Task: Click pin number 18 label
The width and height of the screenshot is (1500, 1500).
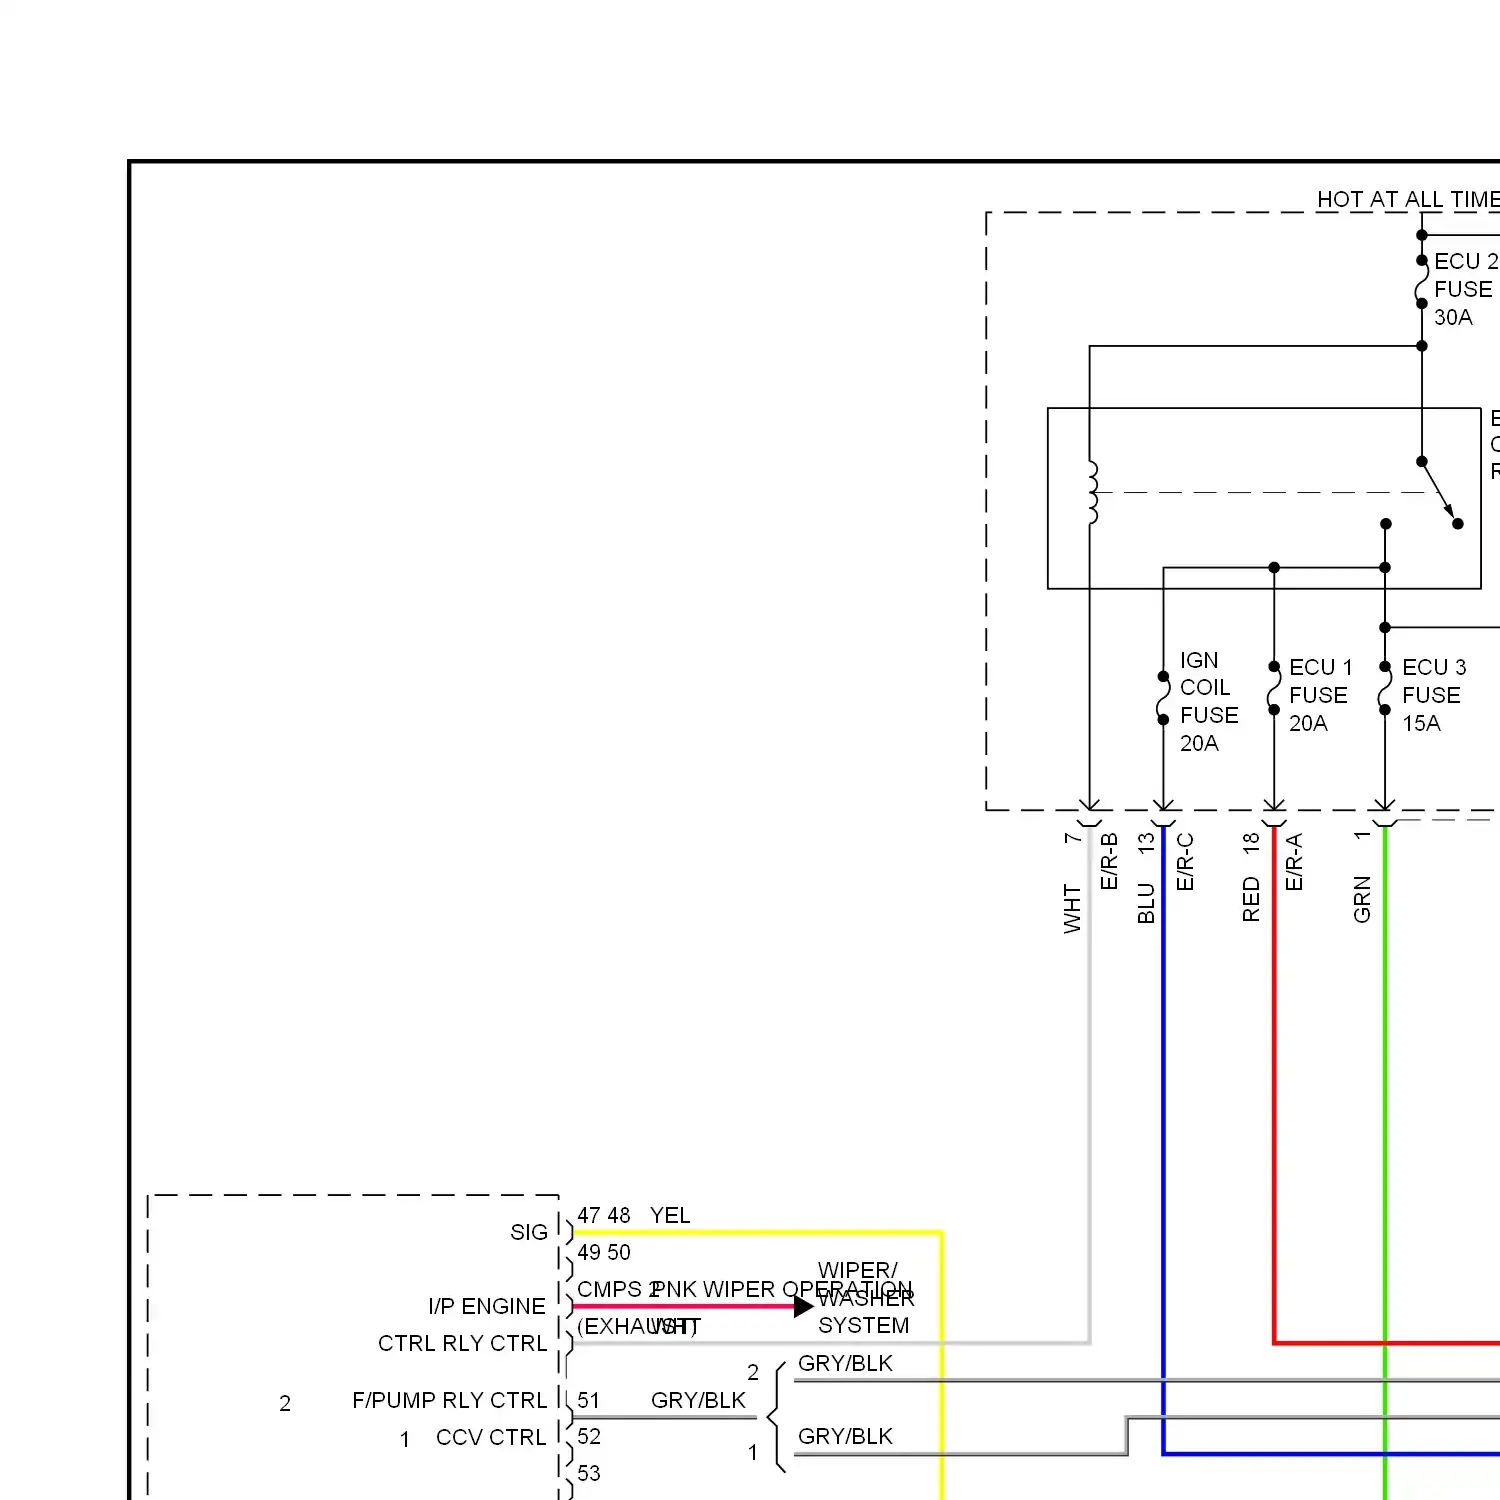Action: click(x=1250, y=843)
